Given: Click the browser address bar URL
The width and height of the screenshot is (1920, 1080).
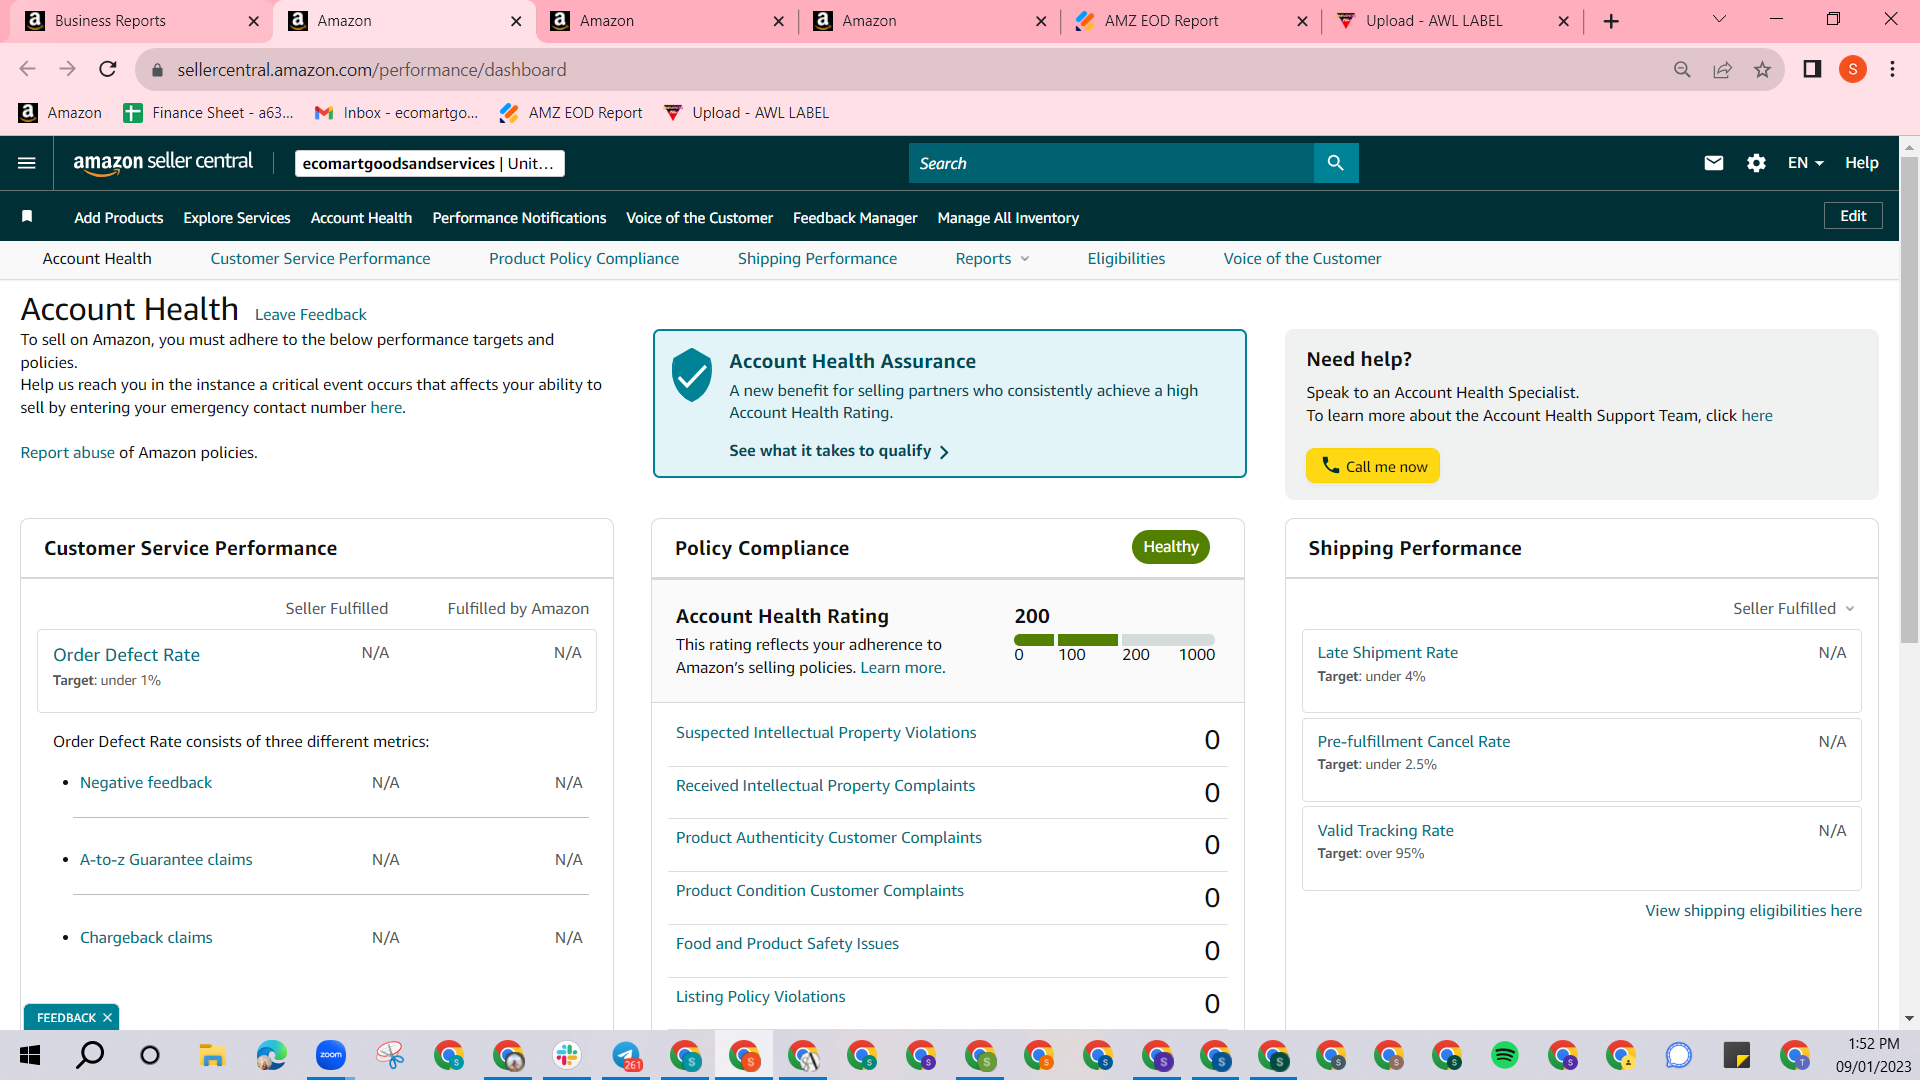Looking at the screenshot, I should click(x=372, y=70).
